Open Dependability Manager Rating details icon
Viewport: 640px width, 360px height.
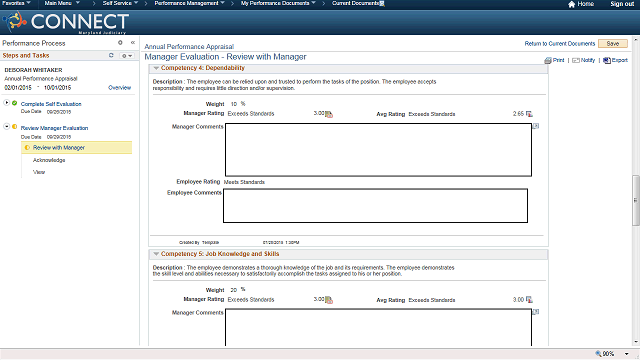329,114
